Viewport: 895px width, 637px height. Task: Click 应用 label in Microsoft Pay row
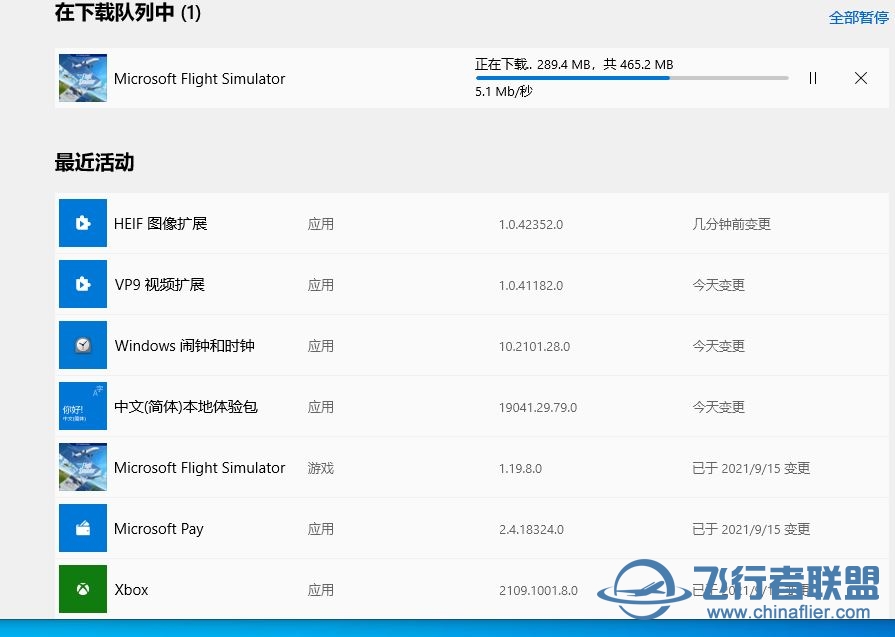tap(320, 530)
